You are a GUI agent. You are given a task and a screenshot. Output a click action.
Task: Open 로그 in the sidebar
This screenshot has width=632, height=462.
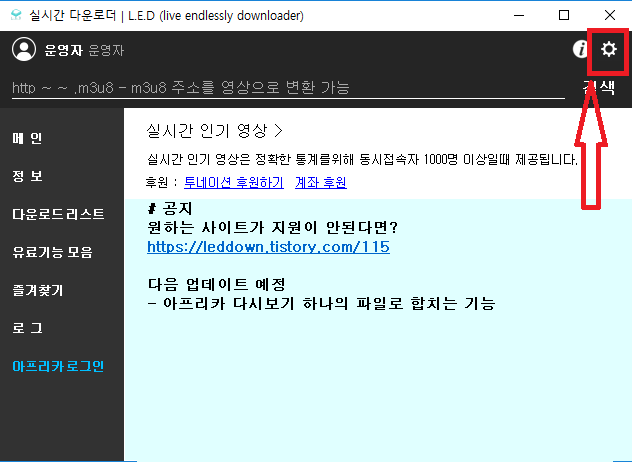[x=27, y=328]
